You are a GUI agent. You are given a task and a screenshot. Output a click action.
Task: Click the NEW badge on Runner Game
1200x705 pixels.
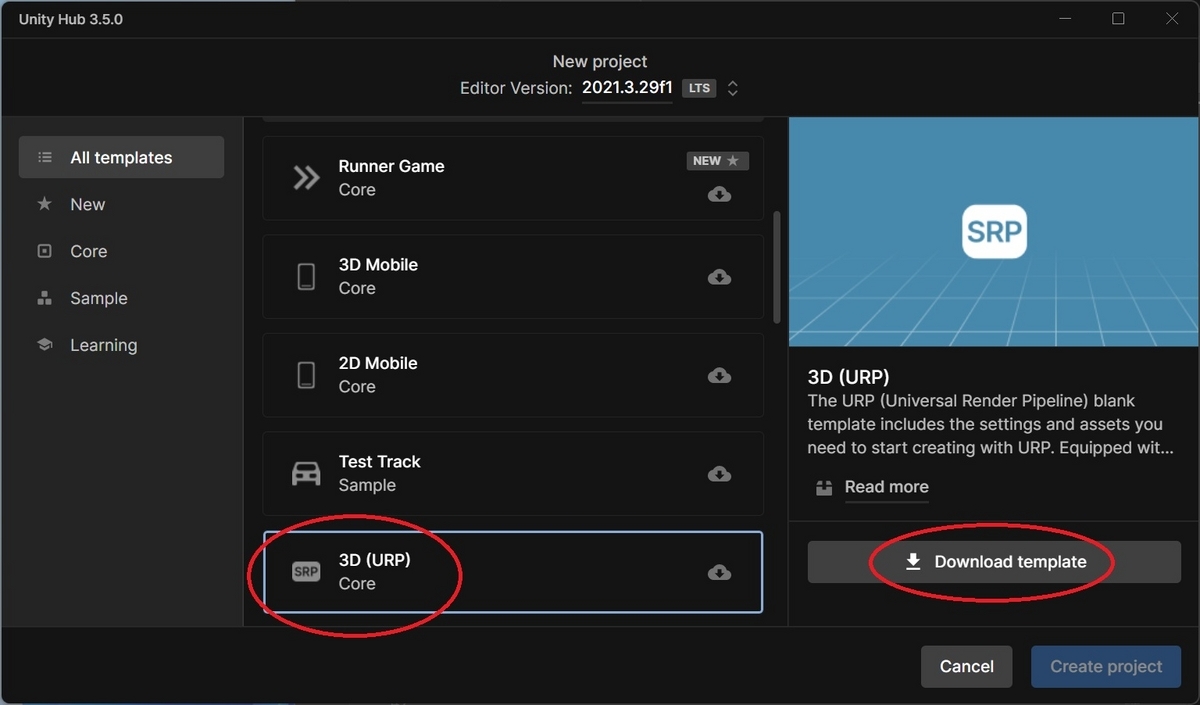click(x=718, y=160)
